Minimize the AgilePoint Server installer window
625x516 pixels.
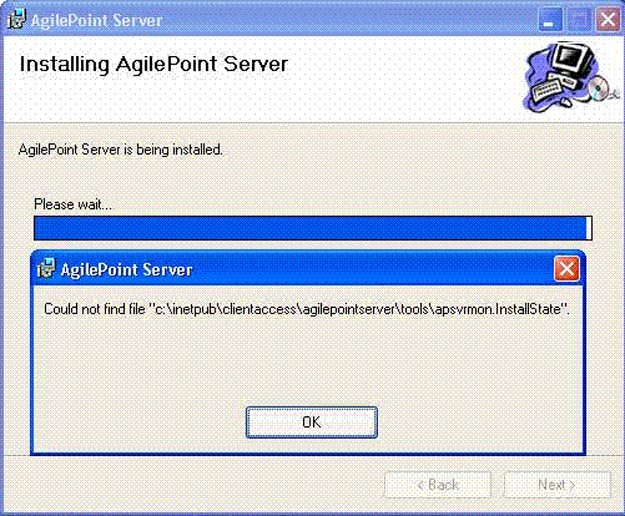551,19
